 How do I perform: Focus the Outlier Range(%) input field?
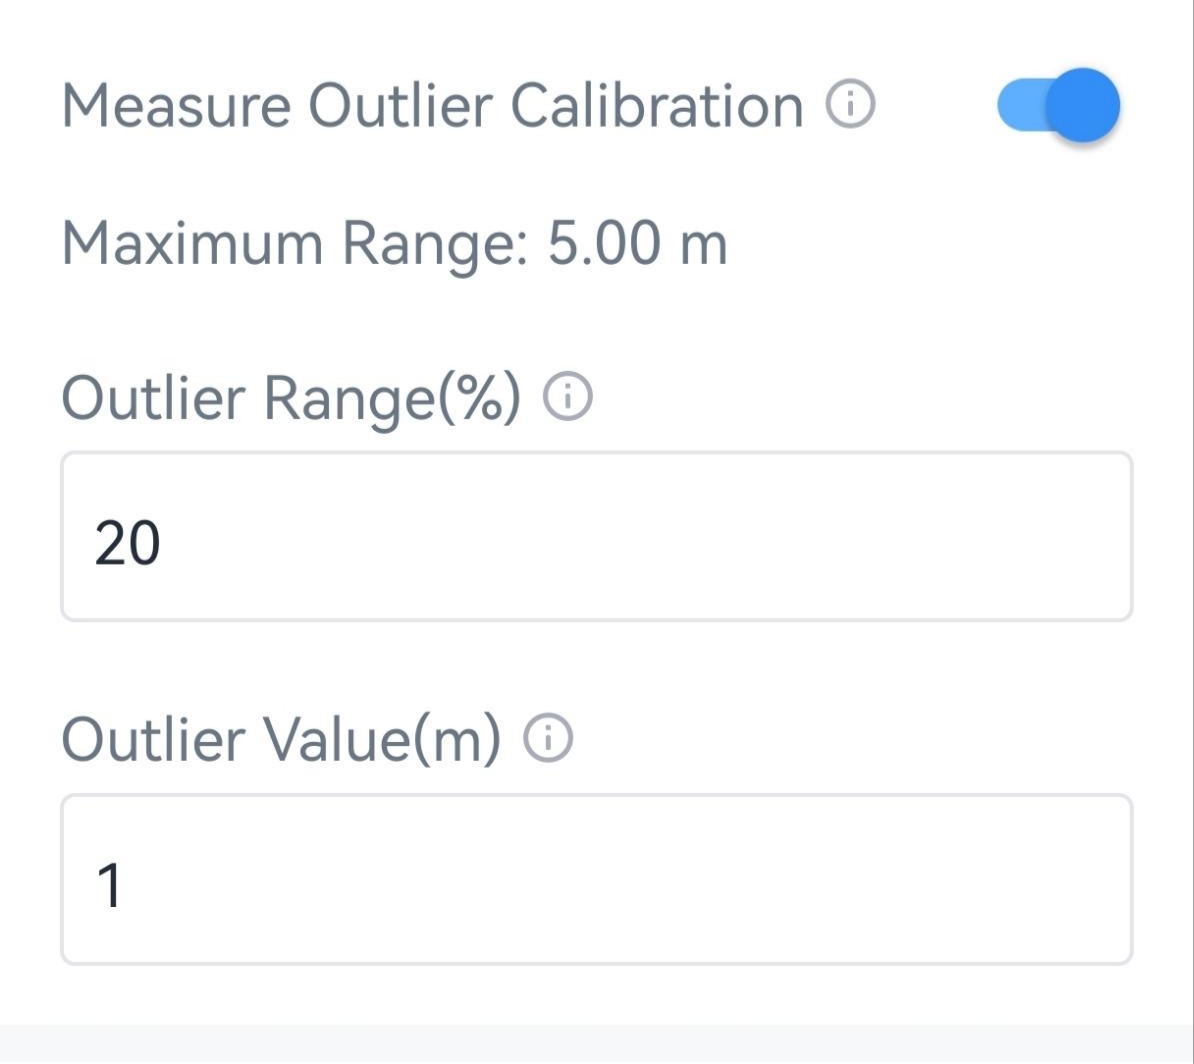pyautogui.click(x=596, y=537)
